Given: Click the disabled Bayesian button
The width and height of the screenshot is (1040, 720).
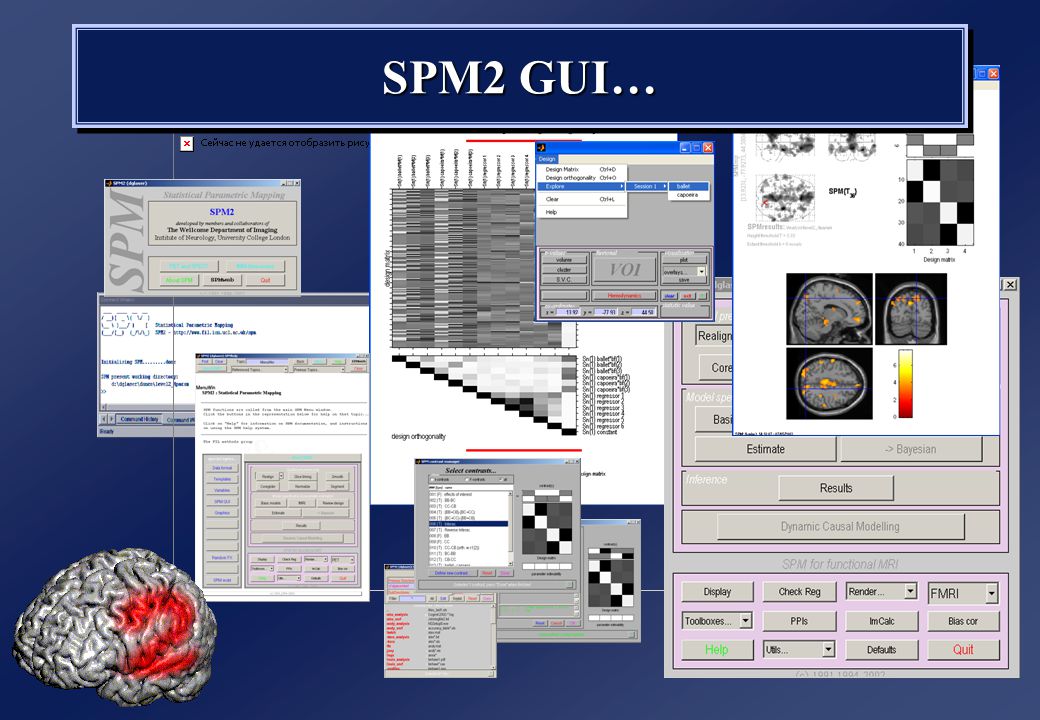Looking at the screenshot, I should pyautogui.click(x=910, y=449).
